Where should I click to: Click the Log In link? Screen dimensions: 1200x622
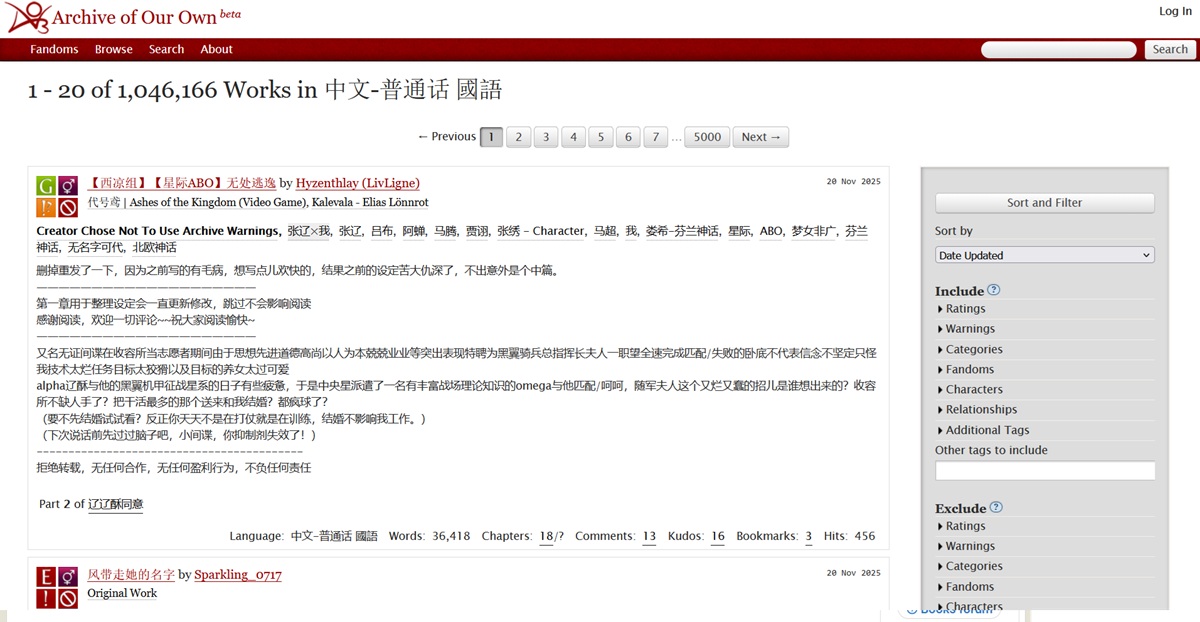1174,11
